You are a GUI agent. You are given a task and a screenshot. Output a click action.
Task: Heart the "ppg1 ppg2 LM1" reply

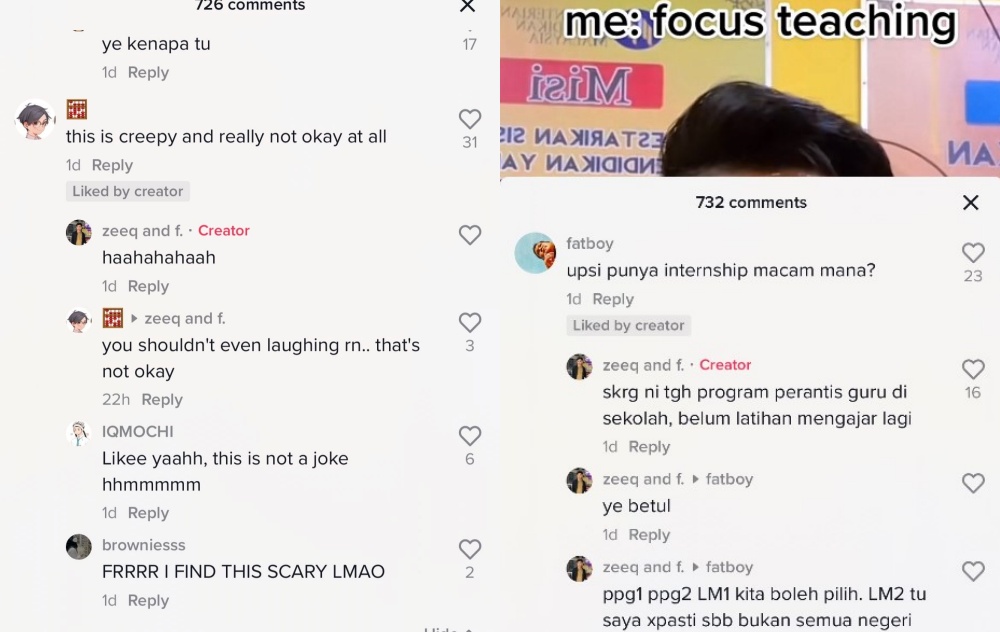973,571
